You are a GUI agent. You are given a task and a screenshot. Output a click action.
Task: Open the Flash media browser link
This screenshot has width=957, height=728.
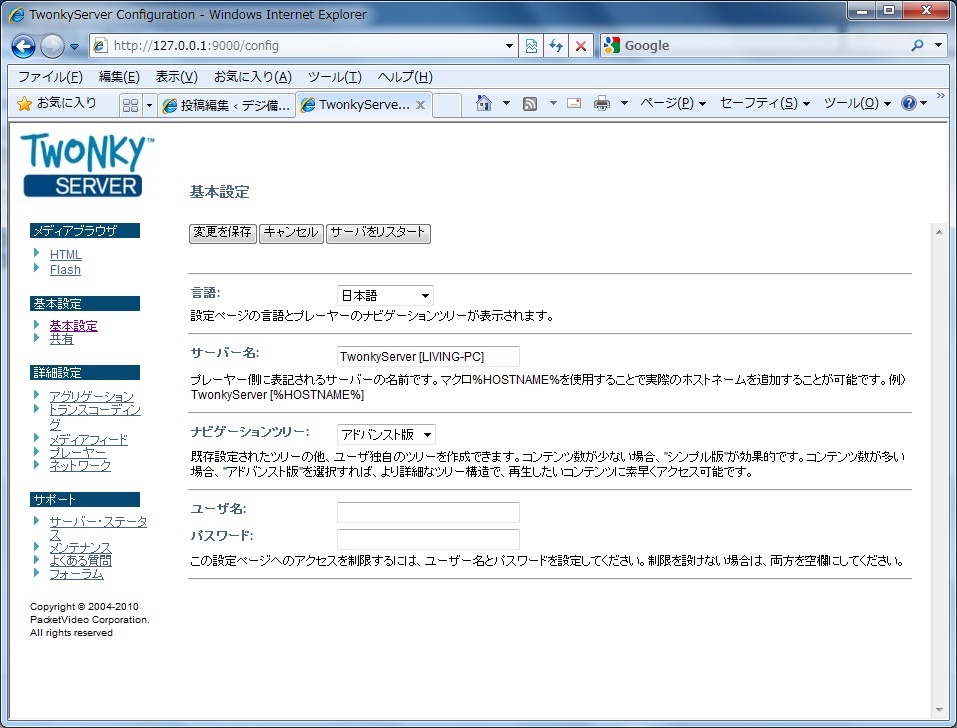coord(65,270)
